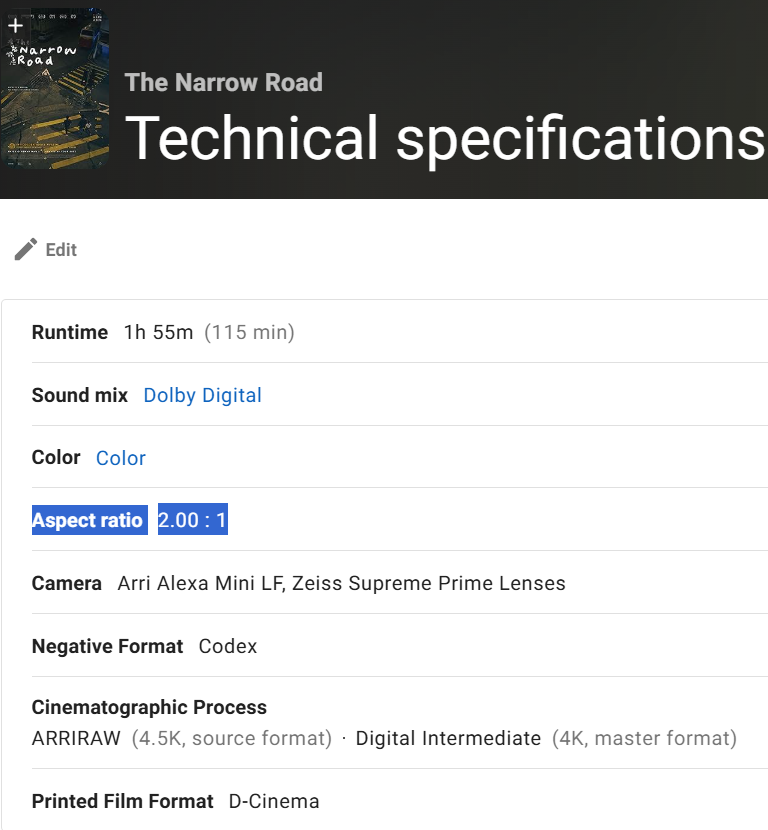Click the Sound mix label
The width and height of the screenshot is (768, 830).
pyautogui.click(x=80, y=395)
